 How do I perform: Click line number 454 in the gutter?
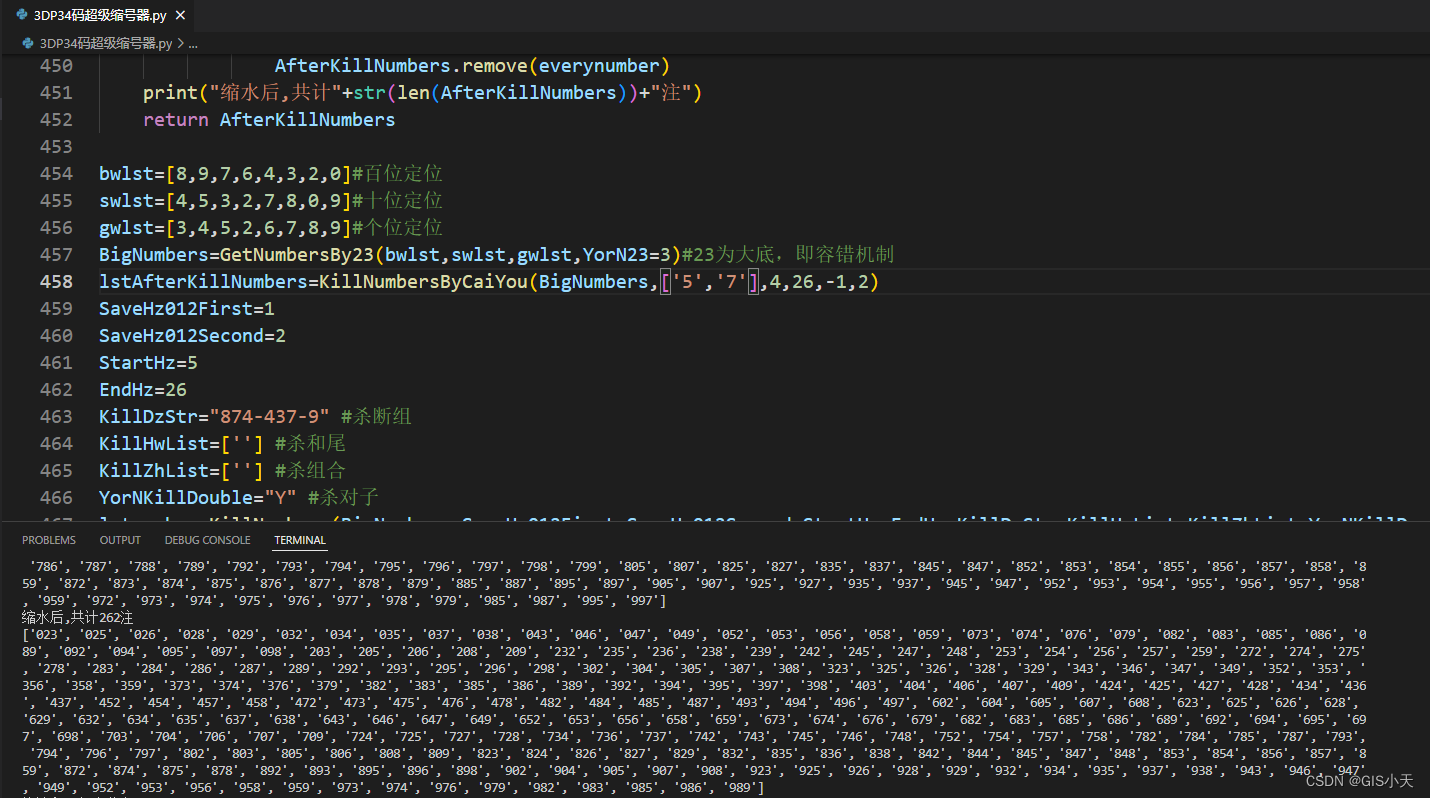coord(56,174)
